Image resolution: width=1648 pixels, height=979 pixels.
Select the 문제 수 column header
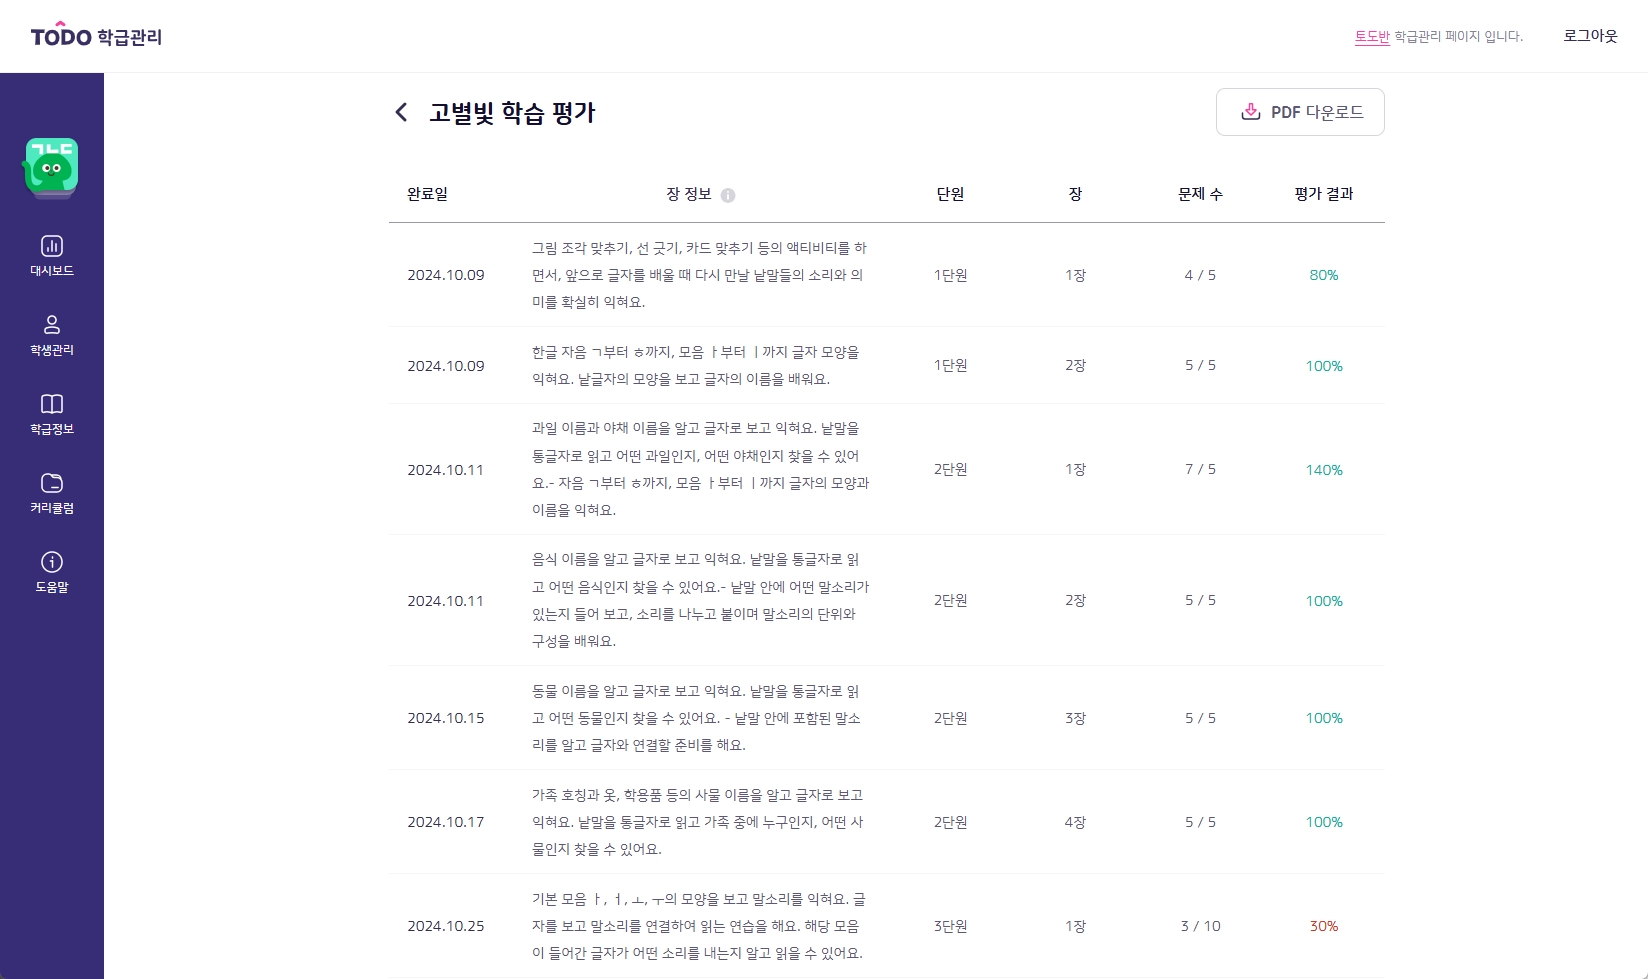(1200, 194)
